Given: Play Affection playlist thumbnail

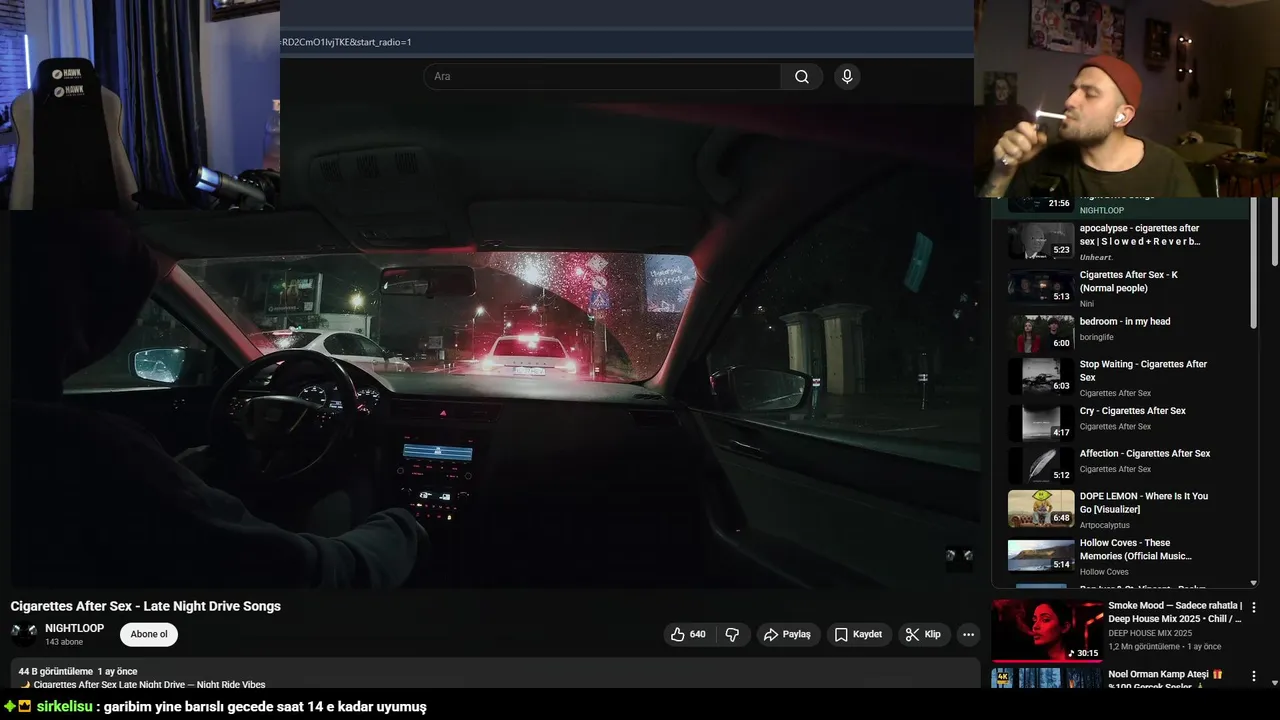Looking at the screenshot, I should 1041,465.
